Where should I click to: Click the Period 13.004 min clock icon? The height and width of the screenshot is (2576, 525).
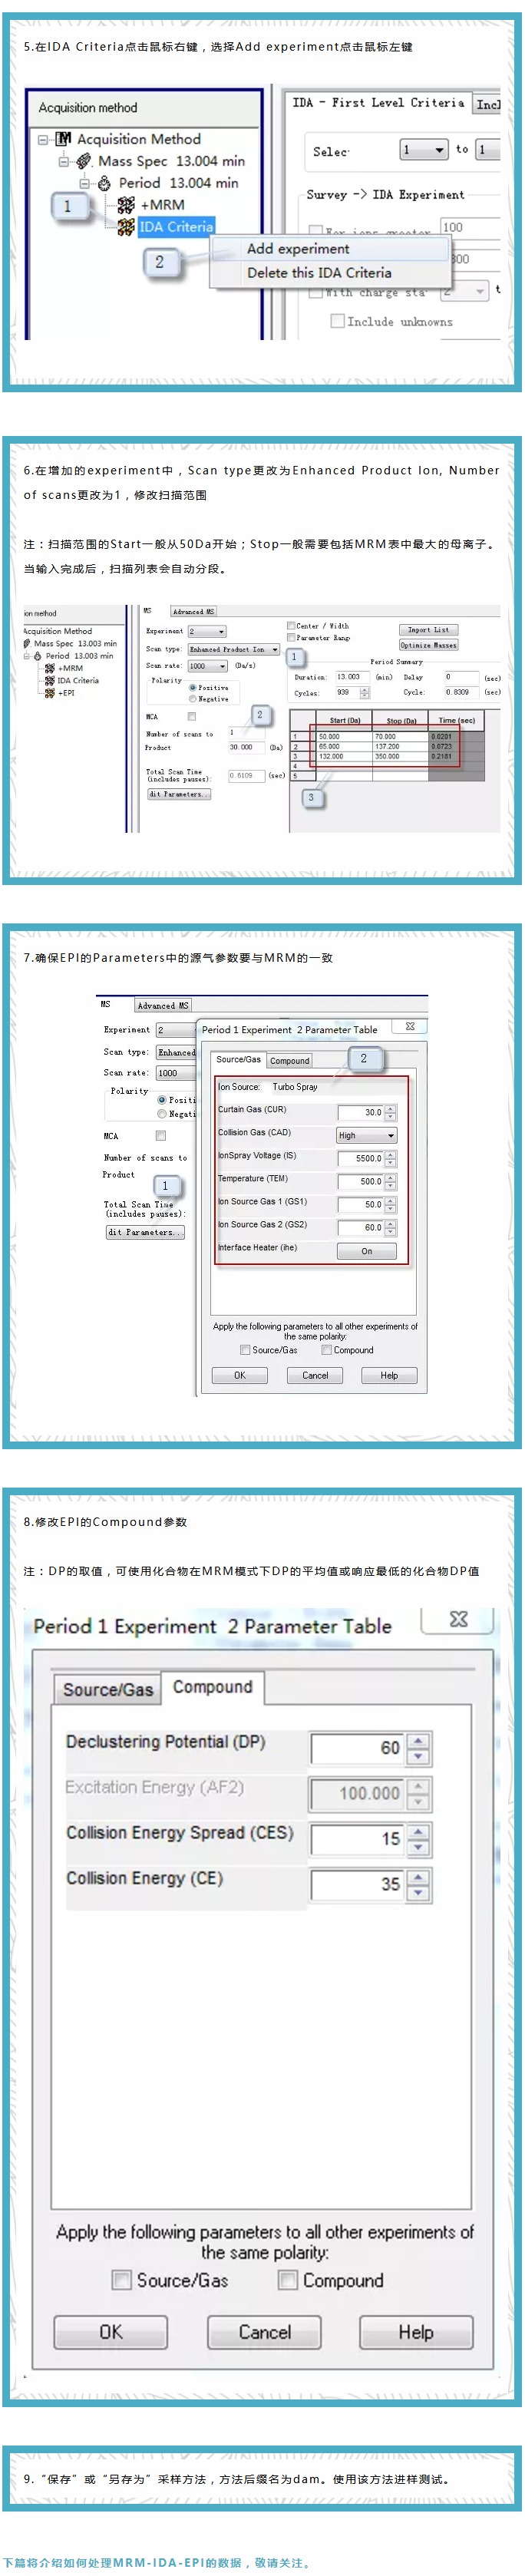(x=104, y=183)
